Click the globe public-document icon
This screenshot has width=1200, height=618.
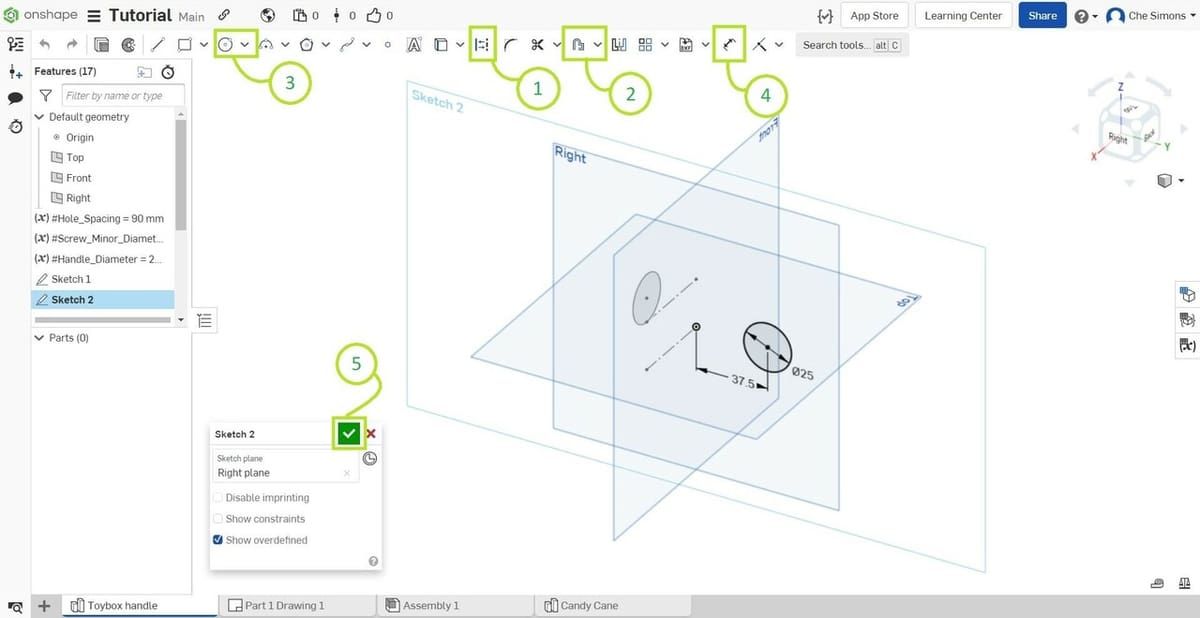coord(267,16)
